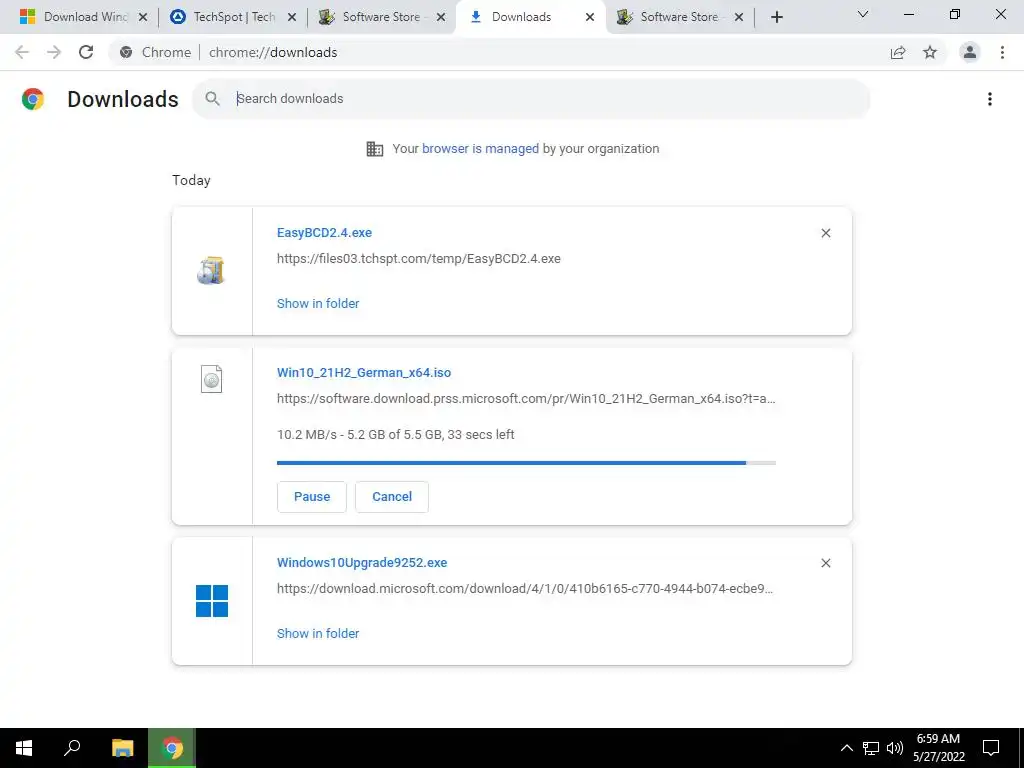
Task: Click the Chrome taskbar icon
Action: tap(172, 748)
